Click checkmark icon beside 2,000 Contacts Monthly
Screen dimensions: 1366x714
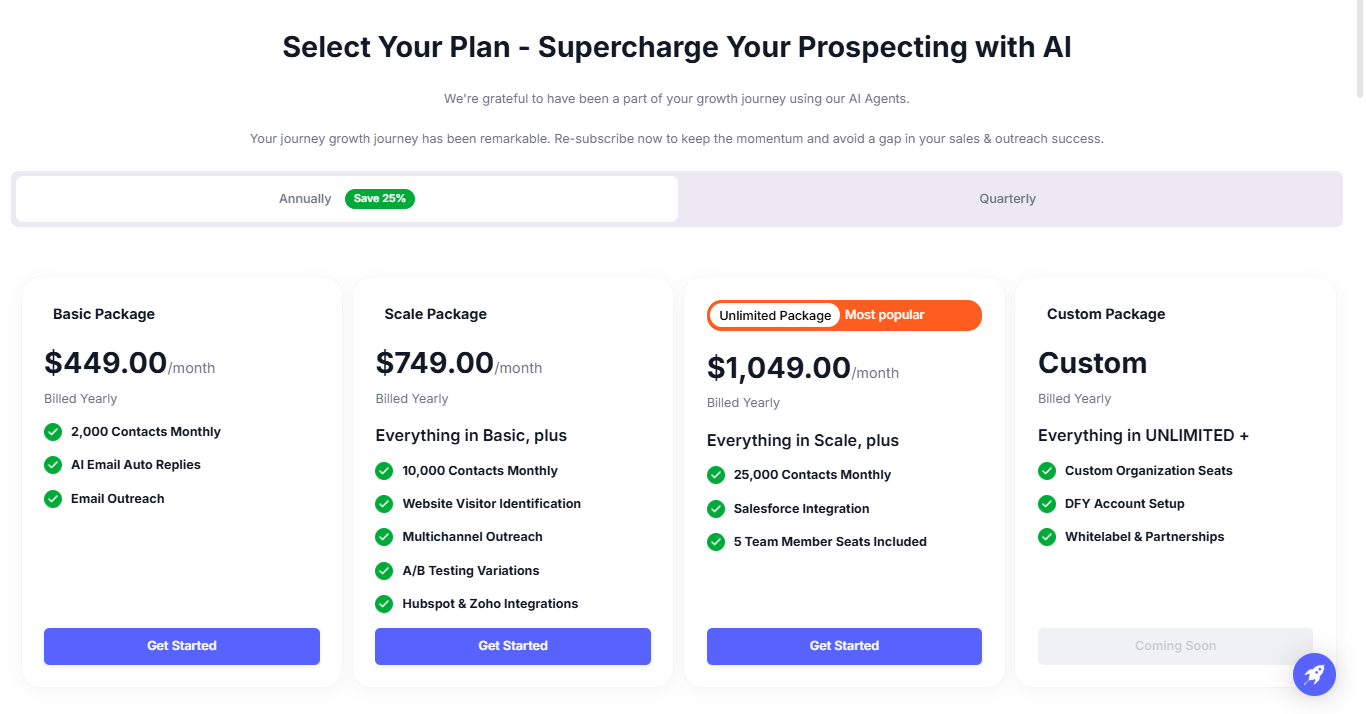[53, 432]
